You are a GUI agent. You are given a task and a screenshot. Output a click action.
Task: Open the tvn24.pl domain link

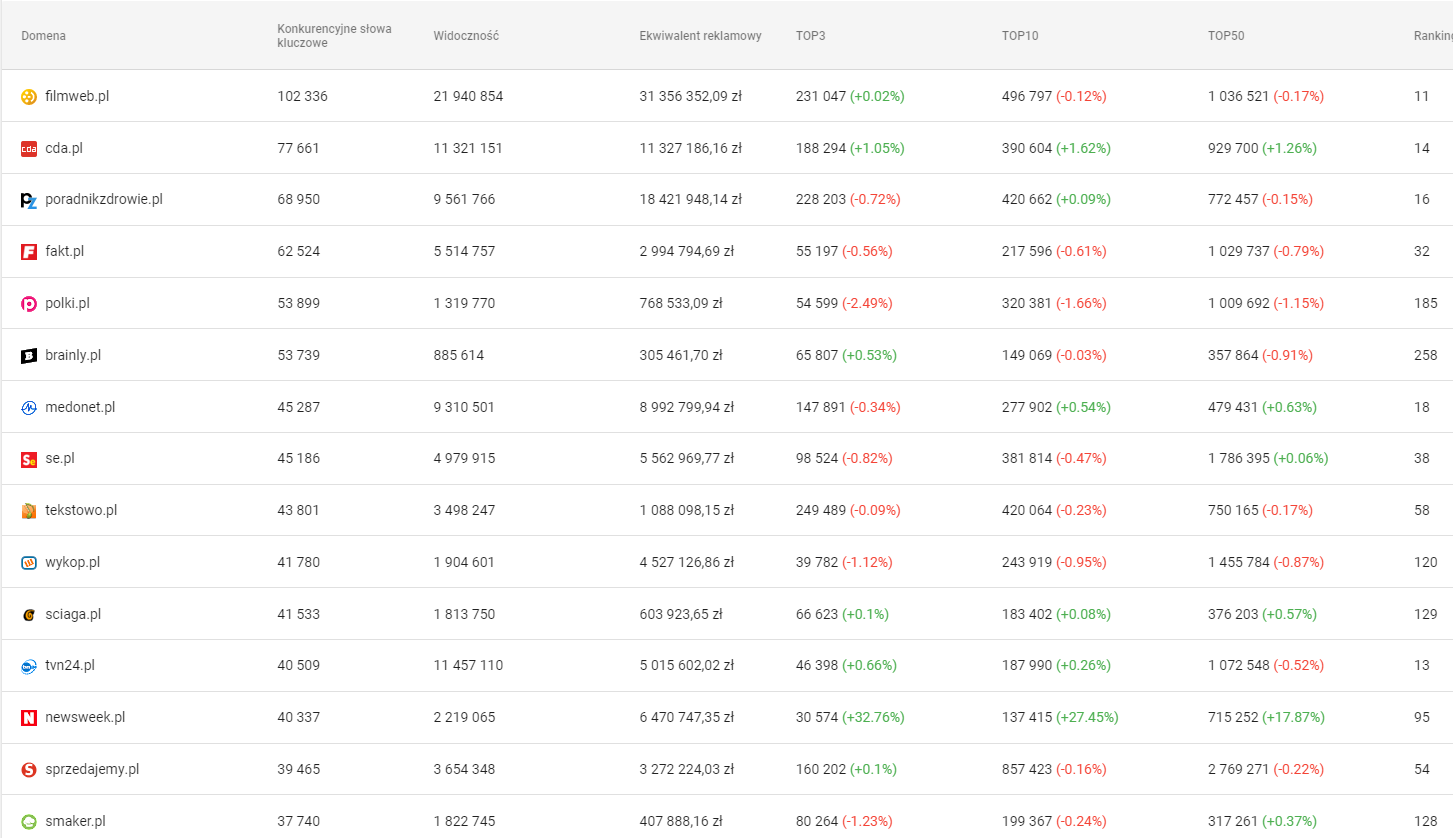[x=70, y=665]
